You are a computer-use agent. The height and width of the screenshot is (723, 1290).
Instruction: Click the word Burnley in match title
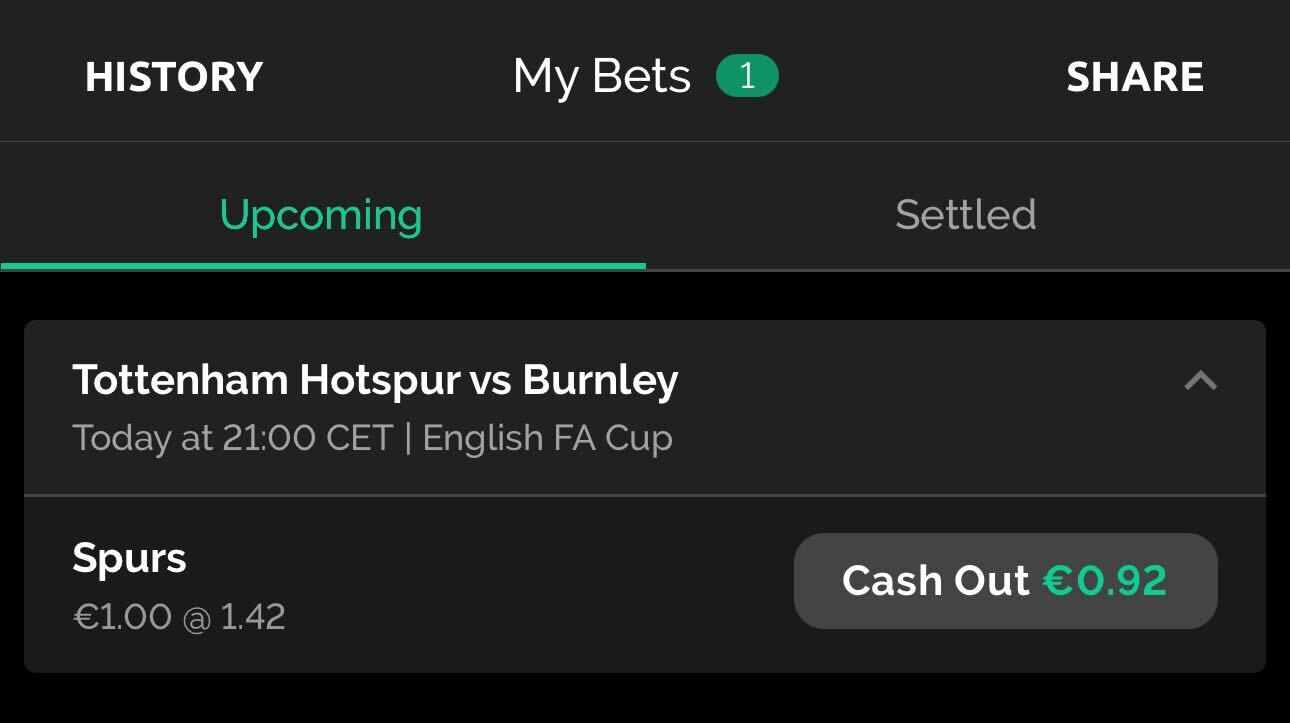coord(600,381)
